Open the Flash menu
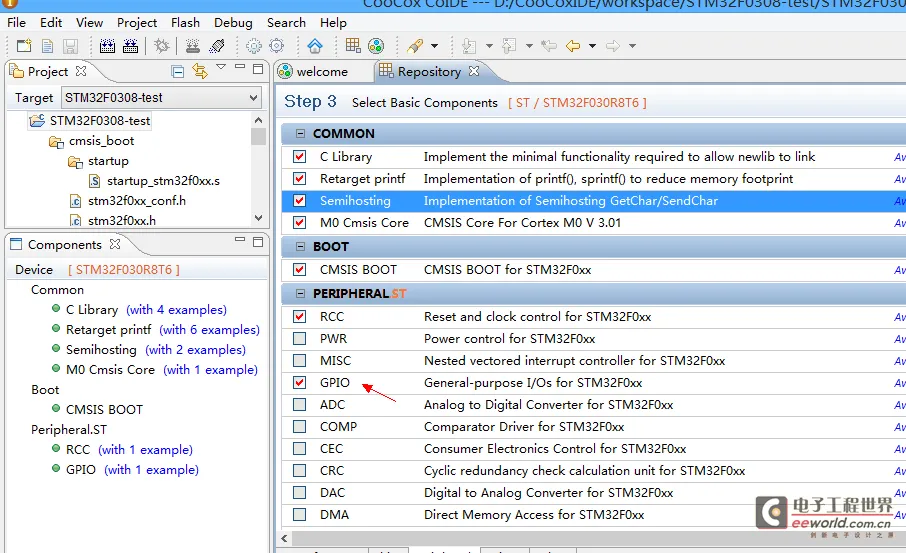906x553 pixels. (185, 23)
